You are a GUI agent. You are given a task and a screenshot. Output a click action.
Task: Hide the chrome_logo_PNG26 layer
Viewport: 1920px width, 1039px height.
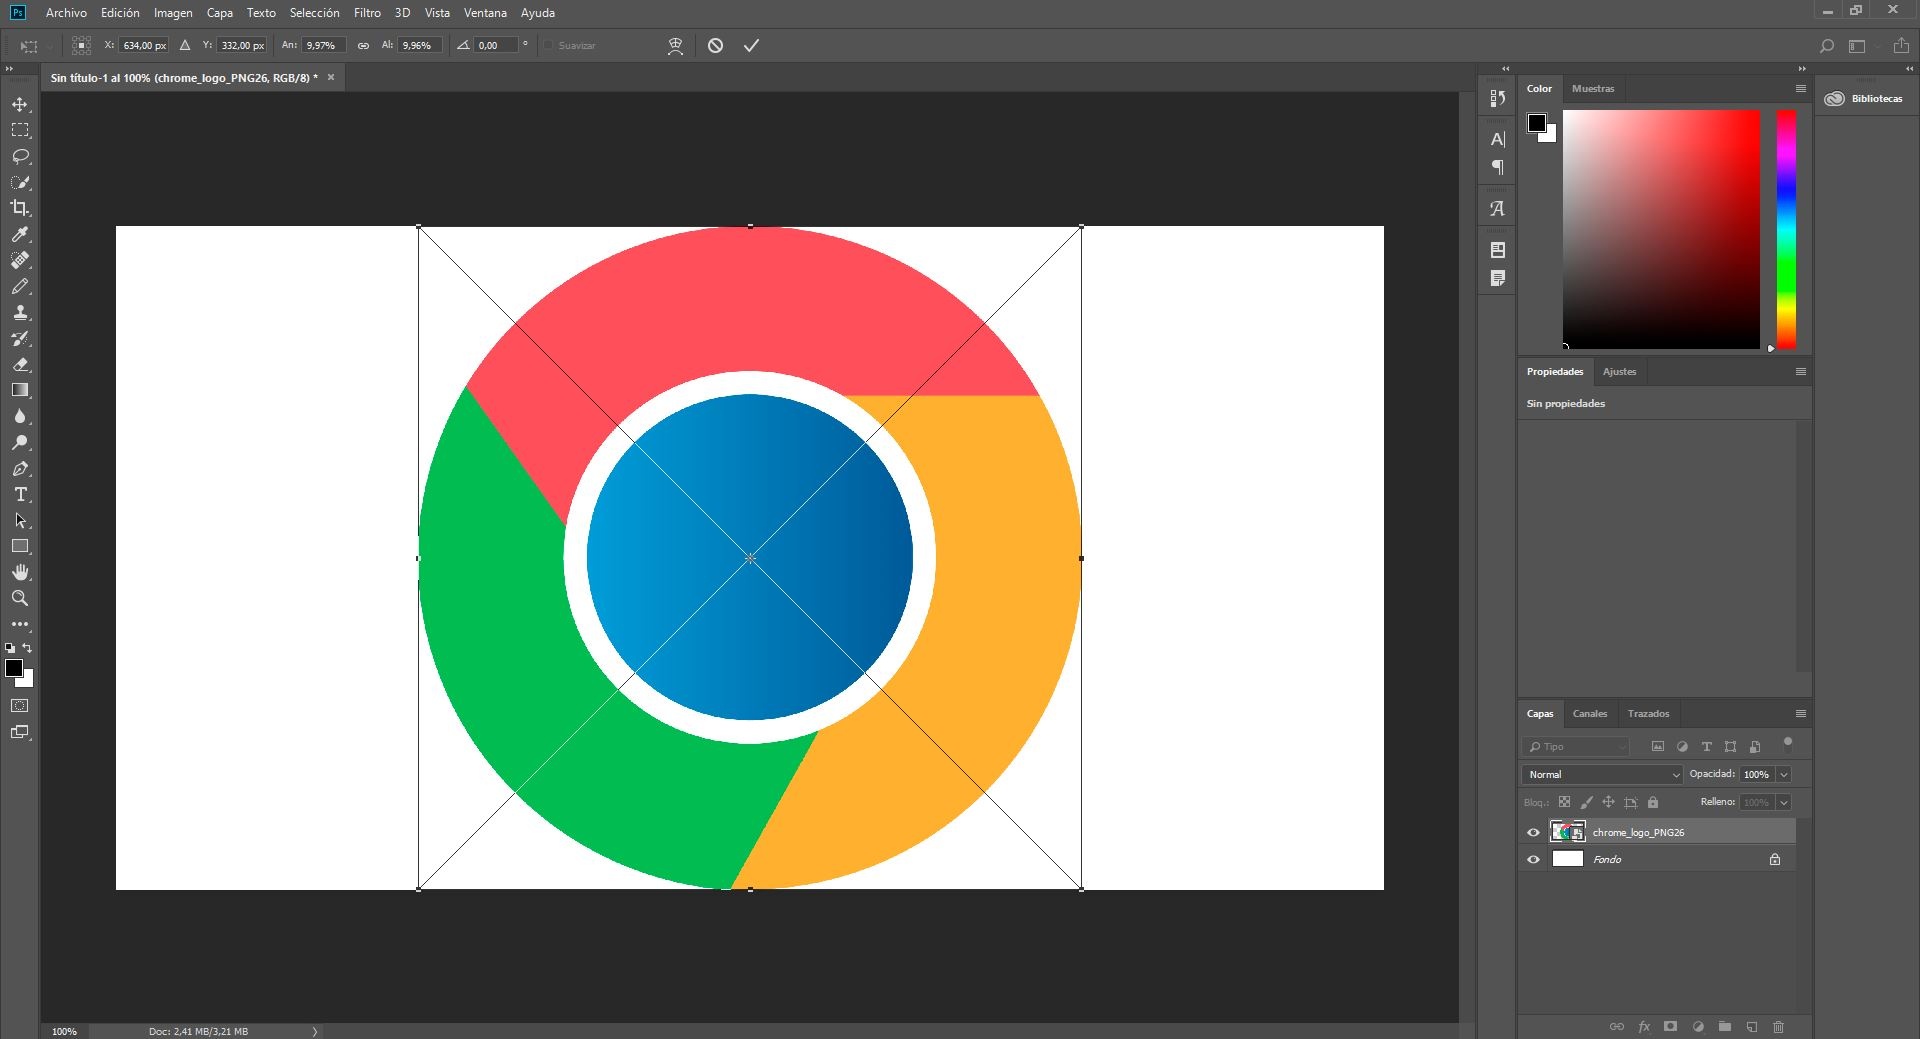[1533, 832]
